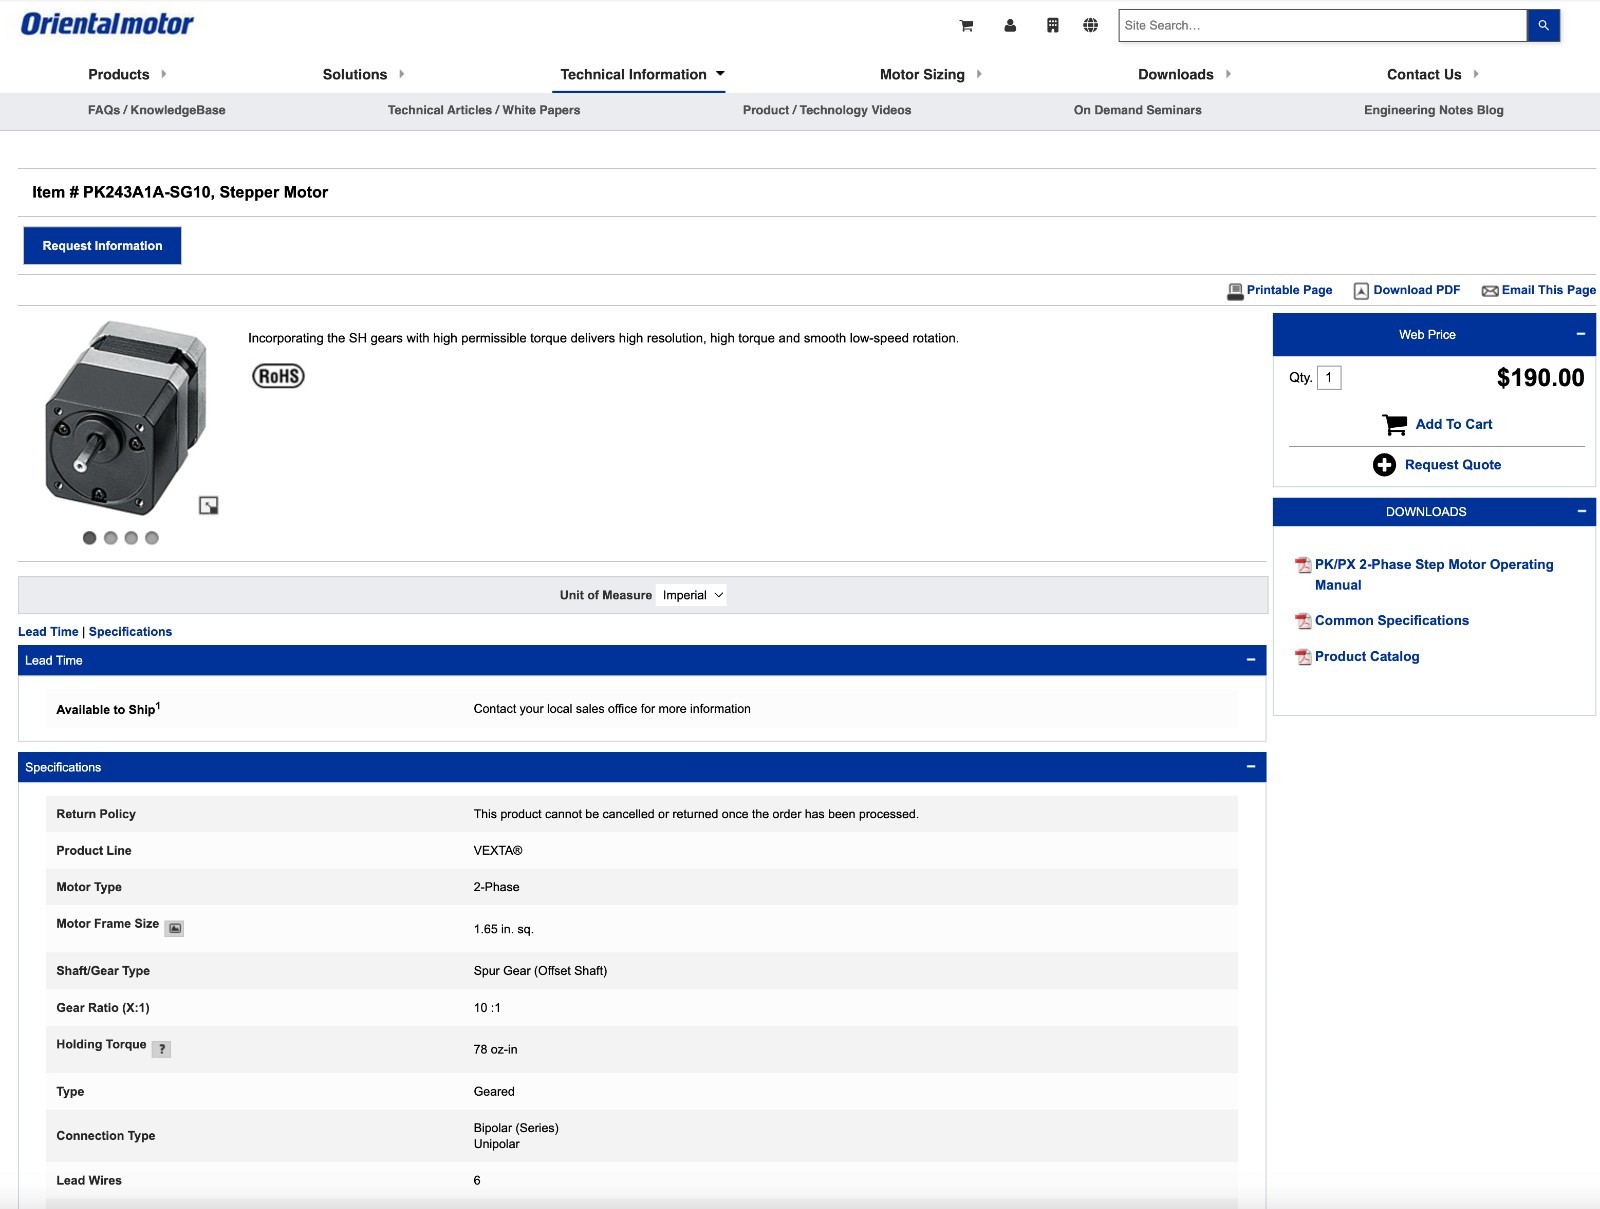Enlarge the motor product image
Image resolution: width=1600 pixels, height=1209 pixels.
point(208,505)
